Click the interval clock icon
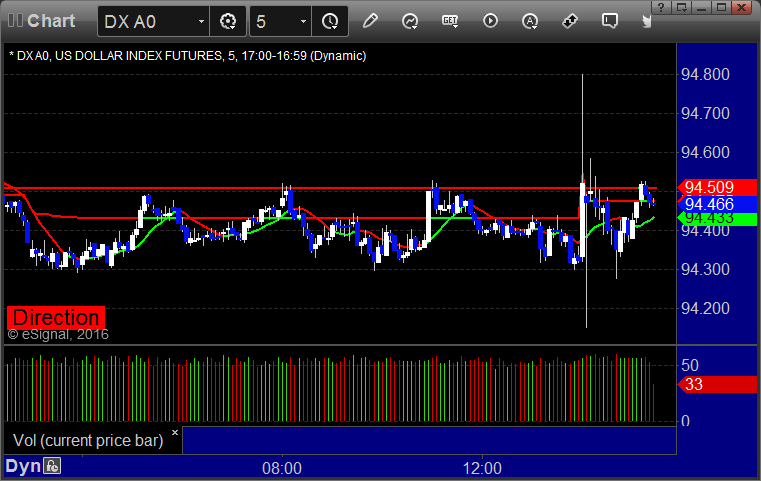The image size is (761, 481). click(x=330, y=20)
